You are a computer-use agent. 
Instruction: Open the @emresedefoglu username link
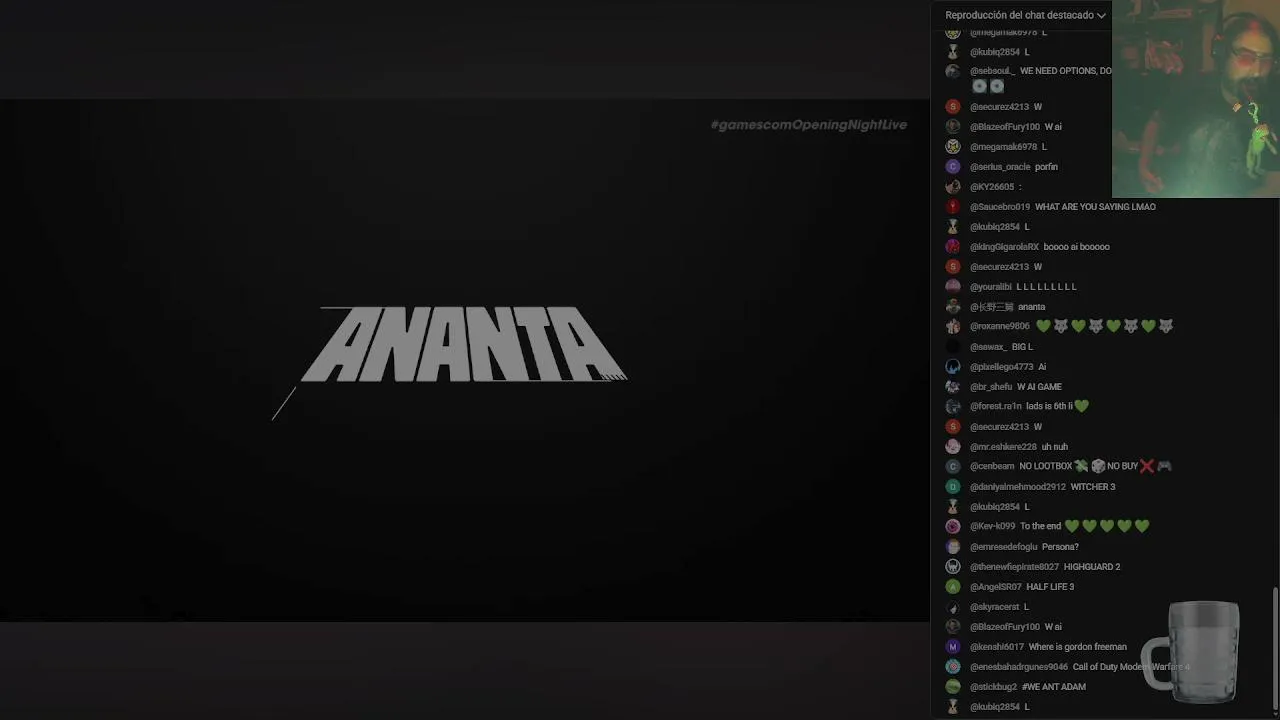pos(1003,547)
